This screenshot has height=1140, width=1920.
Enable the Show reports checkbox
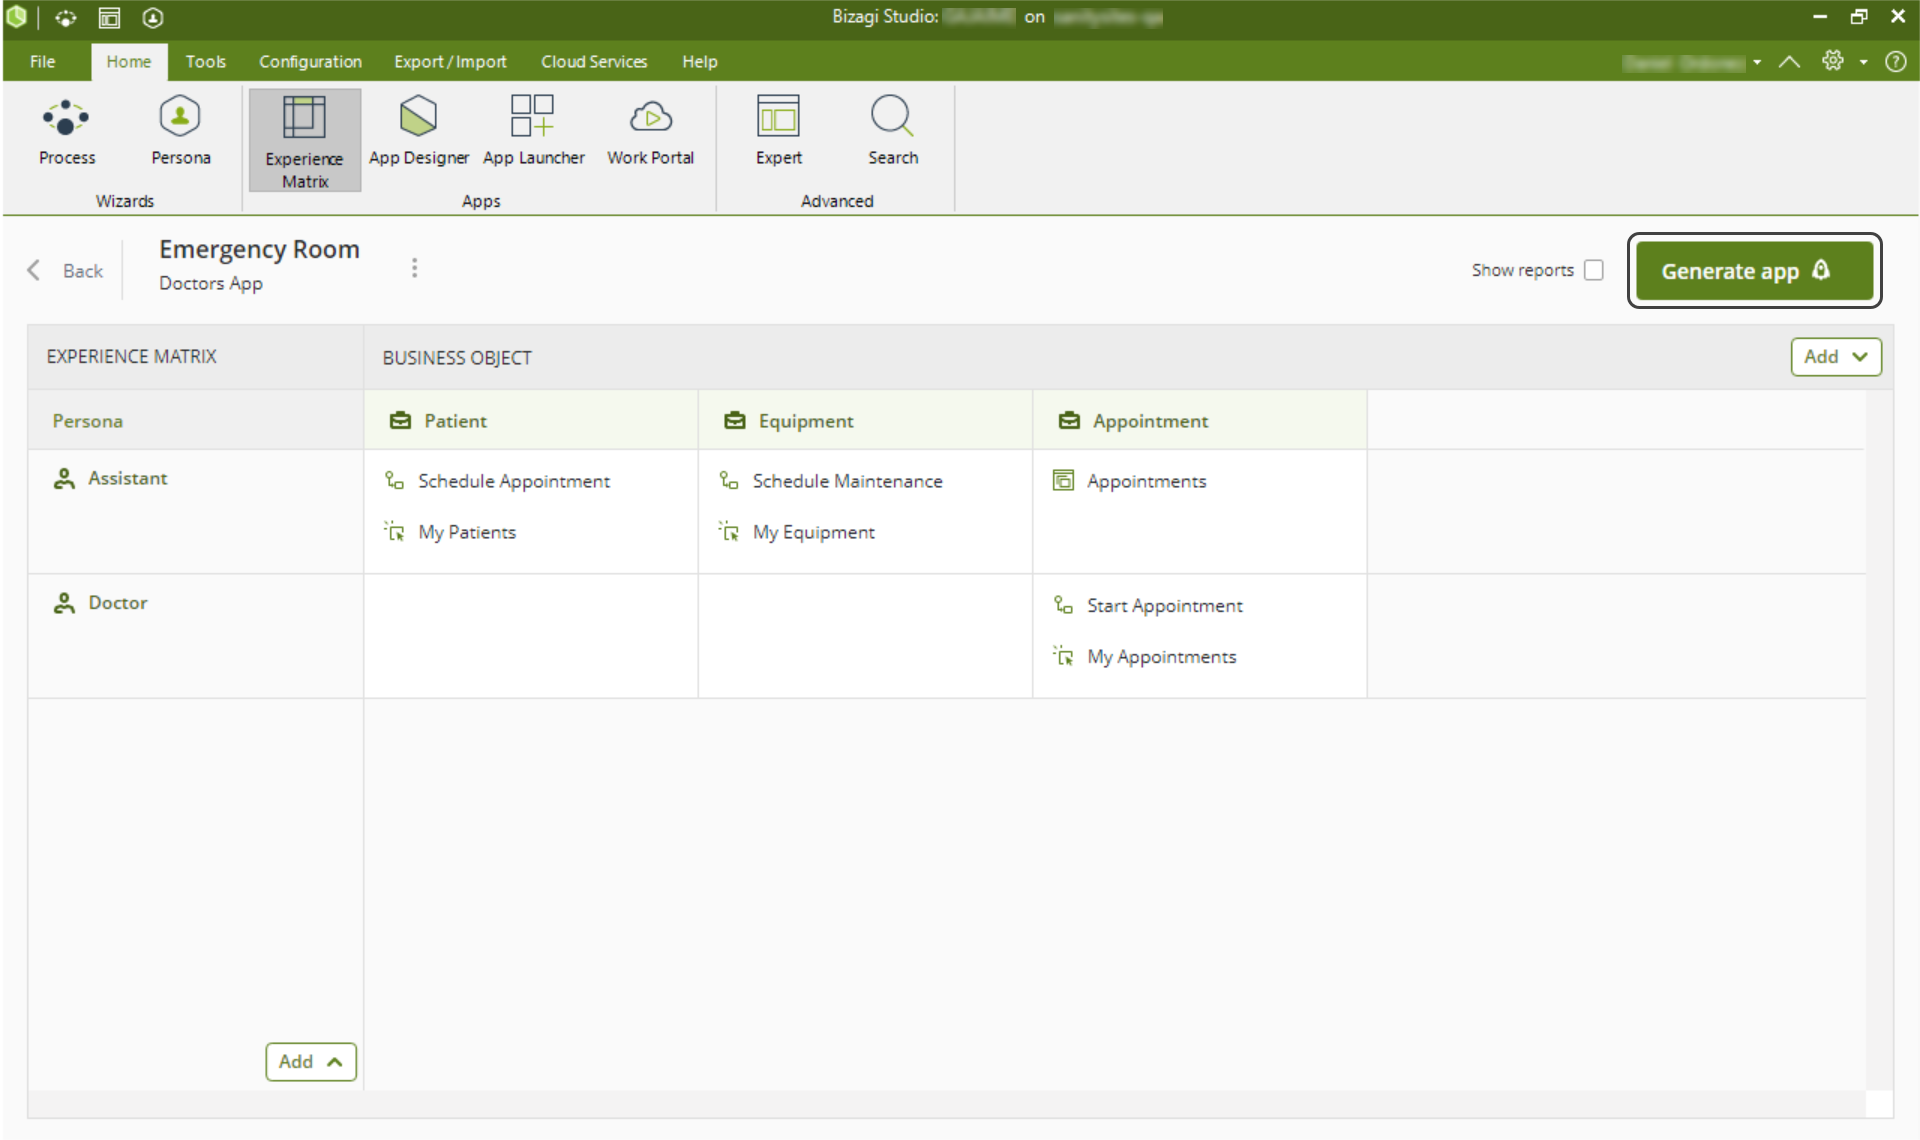[x=1594, y=270]
